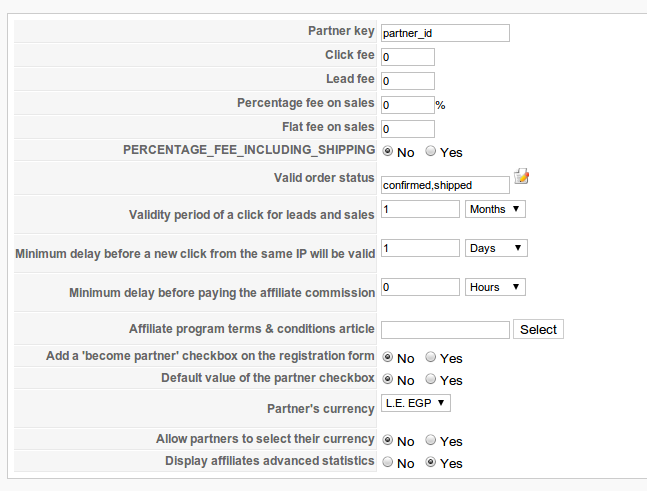
Task: Click the Percentage fee on sales field
Action: [408, 104]
